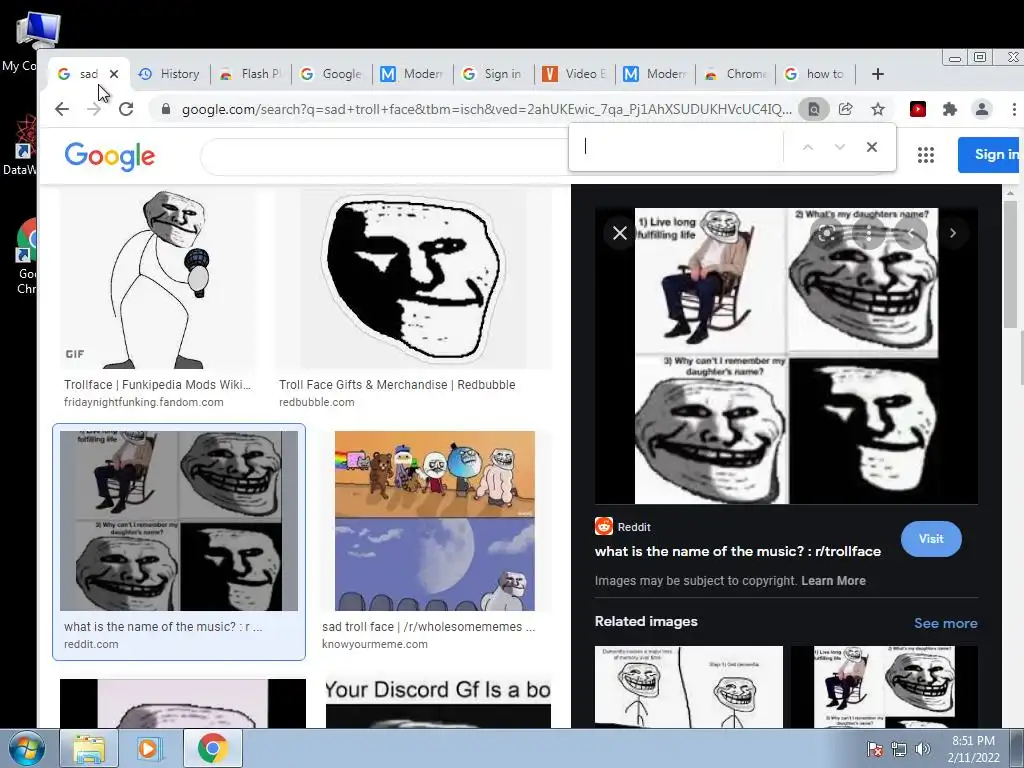Switch to the Chrome tab
This screenshot has height=768, width=1024.
coord(737,74)
